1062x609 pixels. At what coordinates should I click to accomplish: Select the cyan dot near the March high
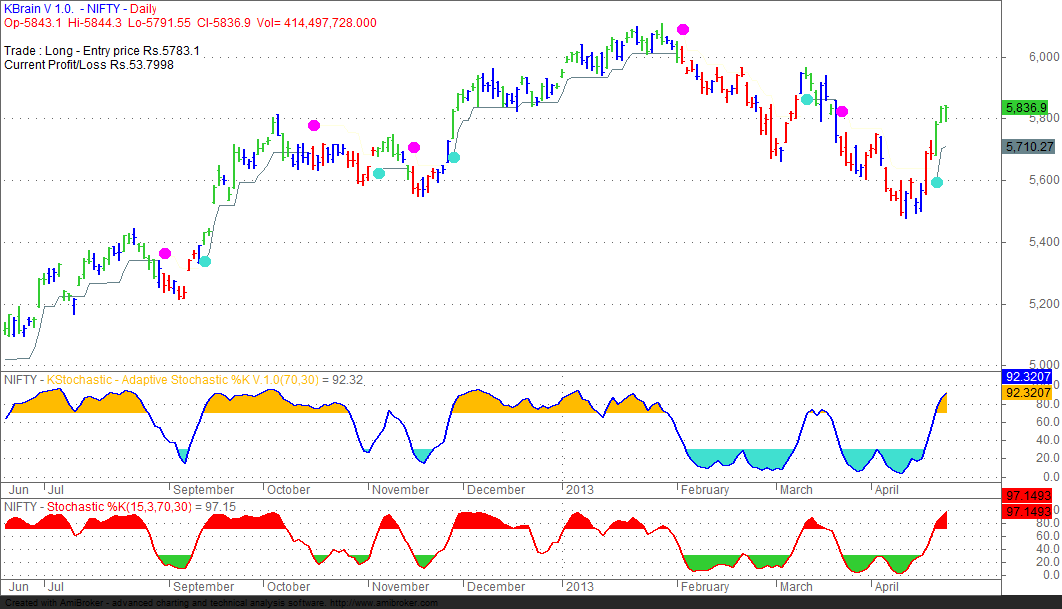point(805,99)
